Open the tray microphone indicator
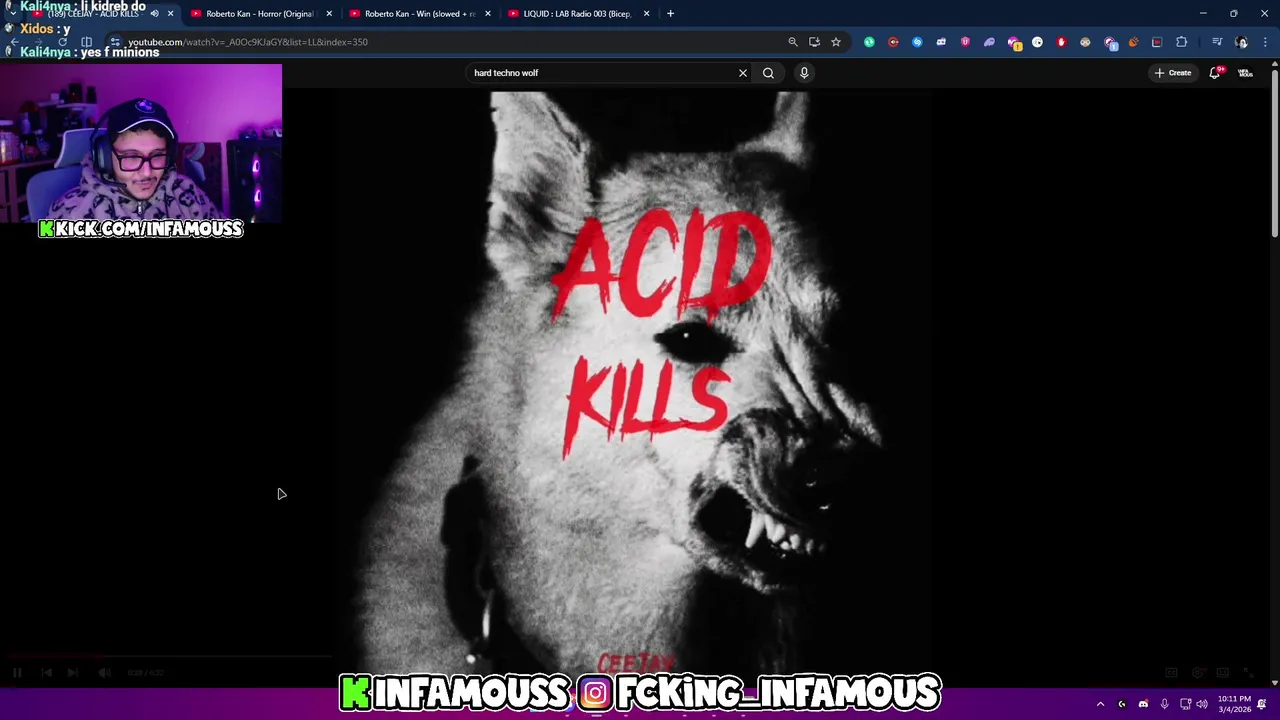This screenshot has width=1280, height=720. pyautogui.click(x=1164, y=704)
